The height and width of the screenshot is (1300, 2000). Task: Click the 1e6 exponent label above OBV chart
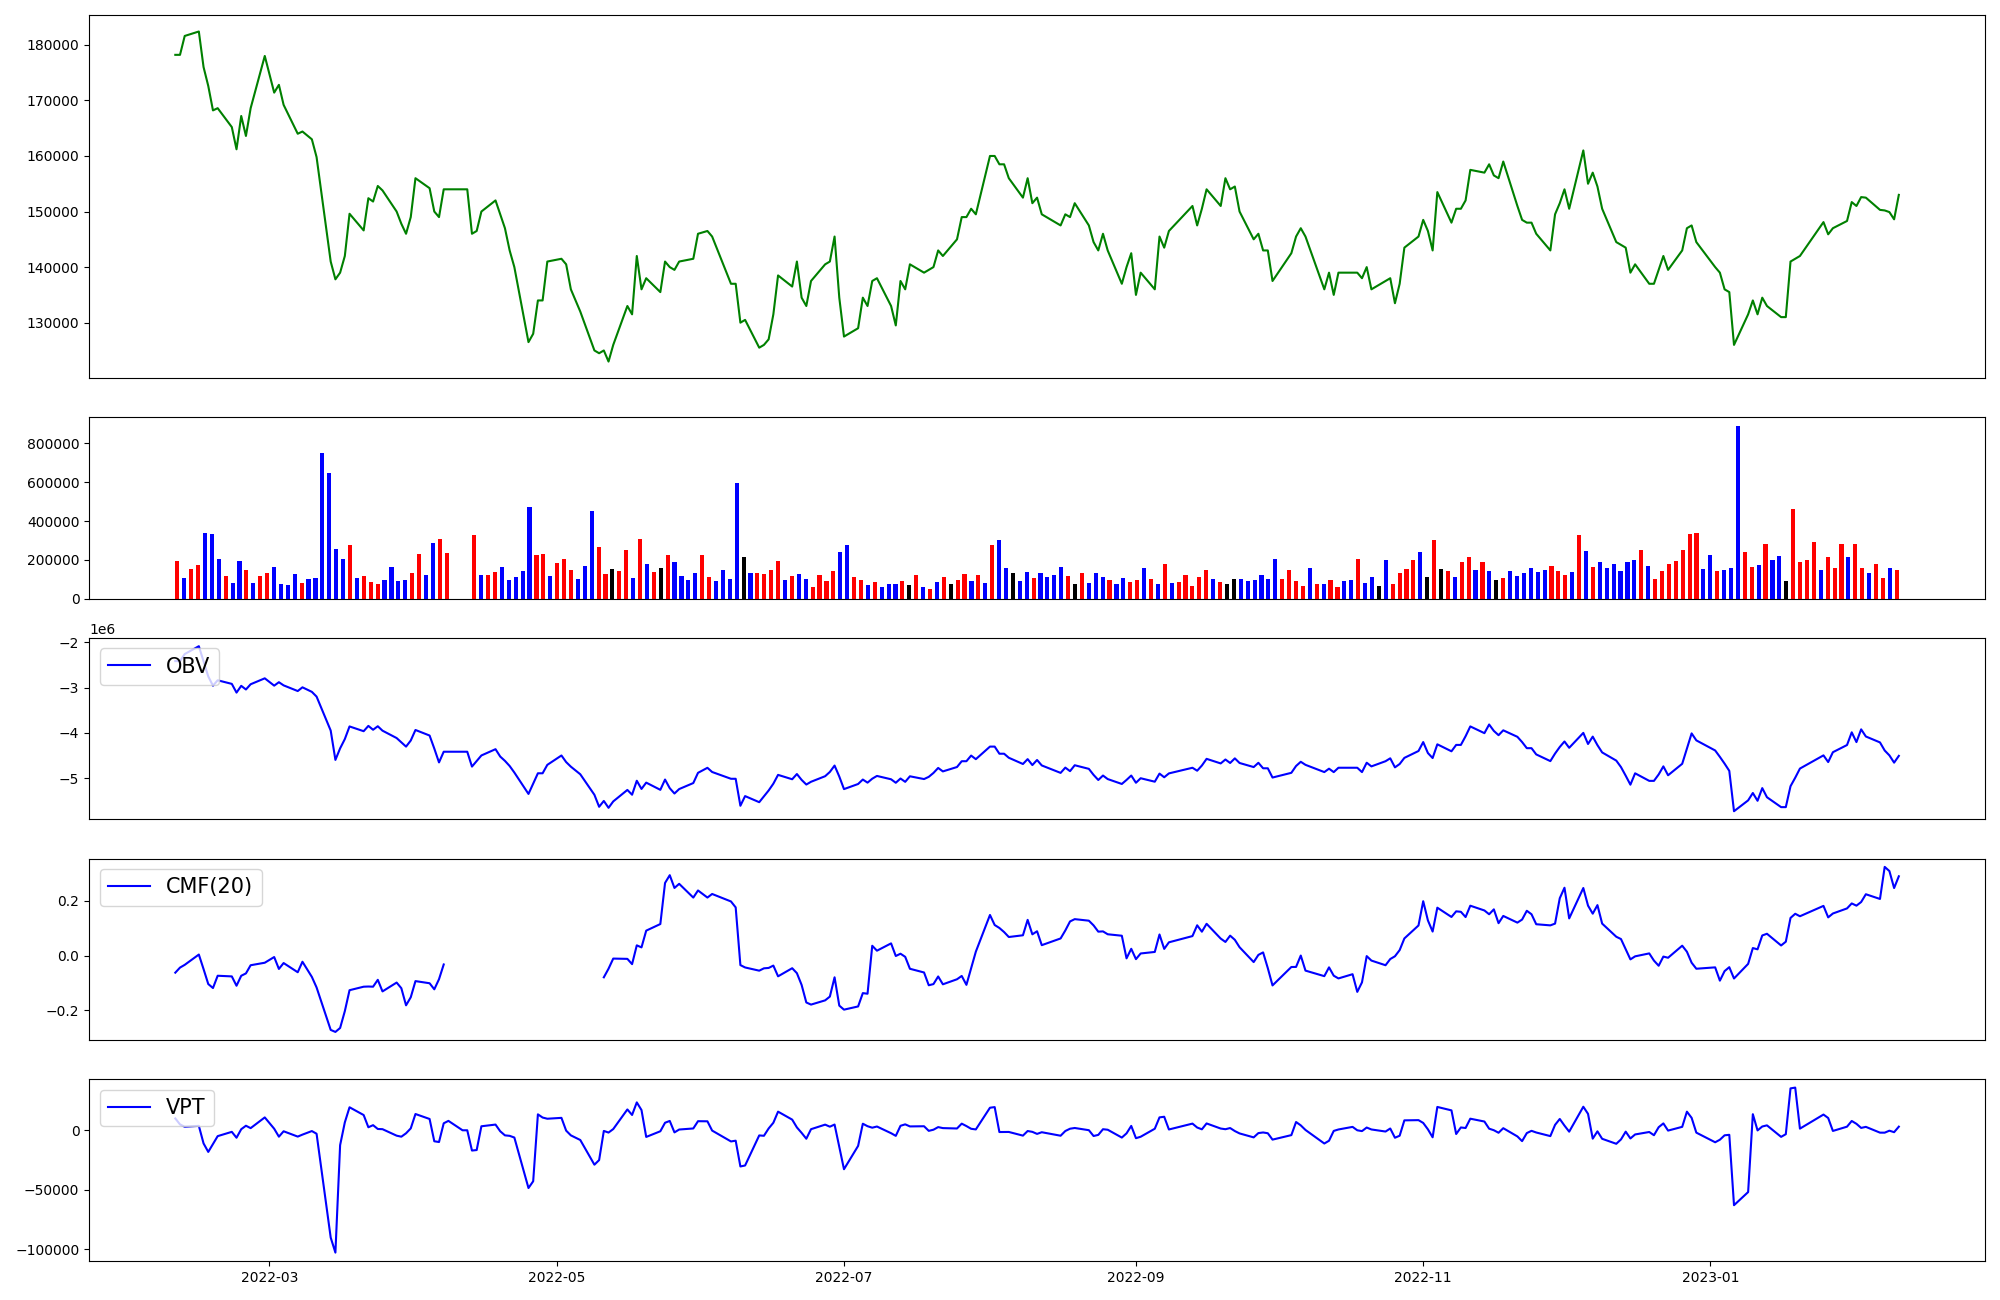[102, 629]
